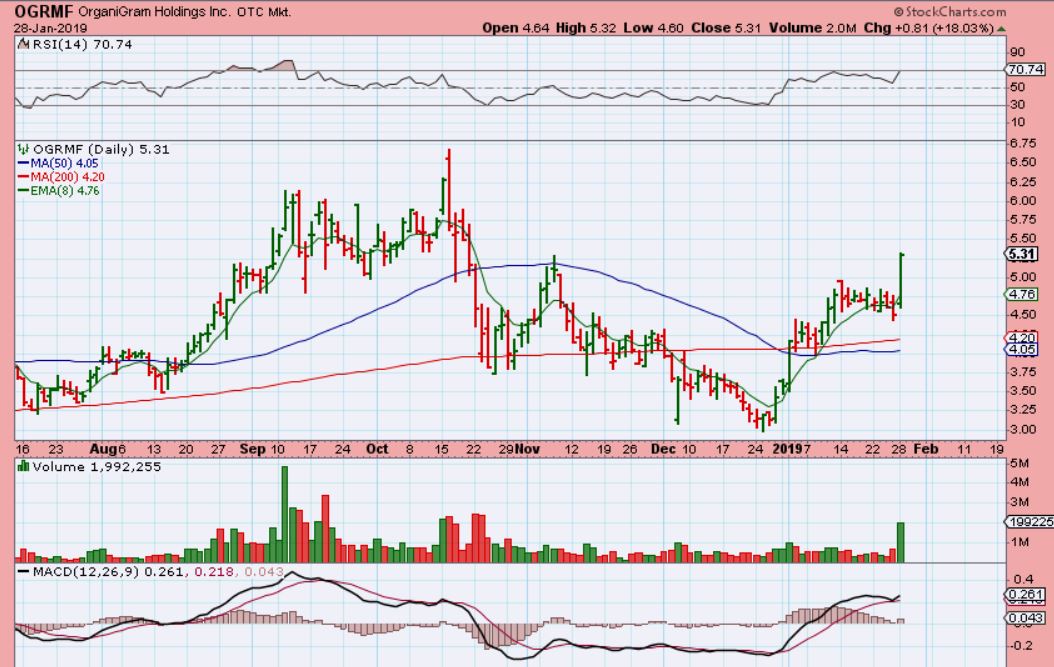Click the MA(200) 4.20 legend entry

click(61, 177)
